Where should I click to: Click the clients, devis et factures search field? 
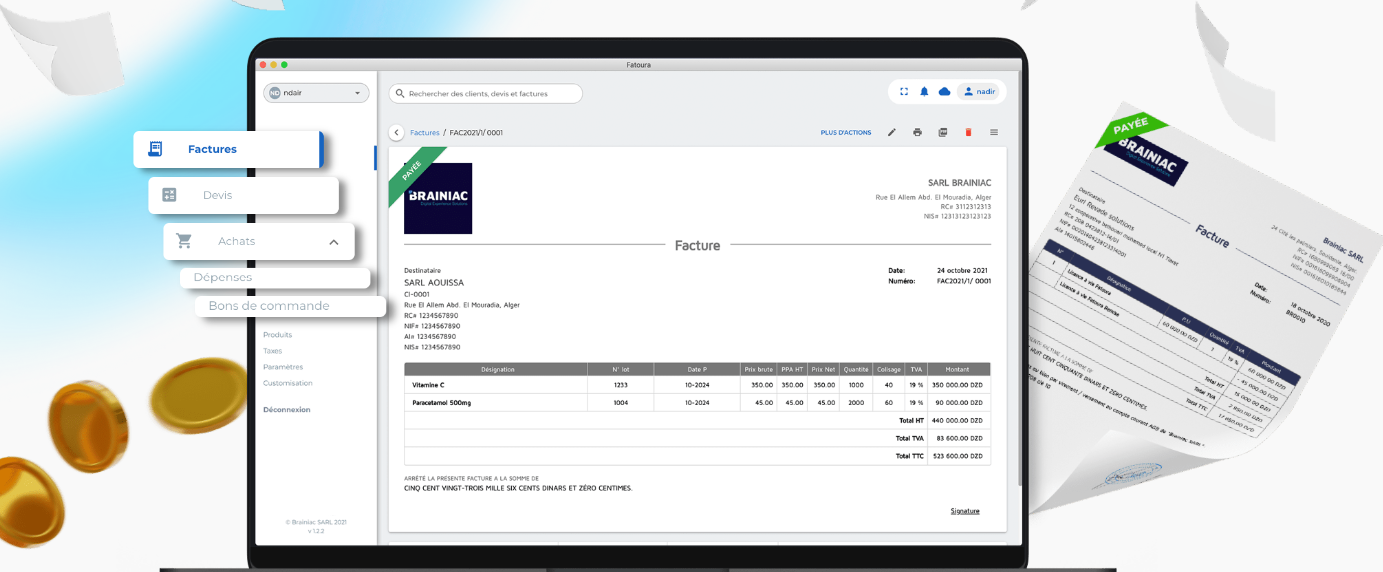[x=486, y=93]
